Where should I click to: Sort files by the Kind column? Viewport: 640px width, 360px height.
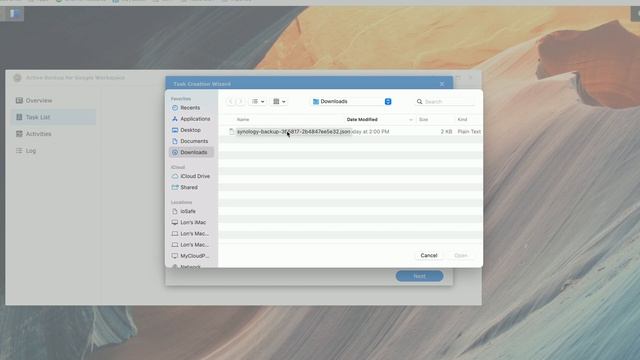462,120
